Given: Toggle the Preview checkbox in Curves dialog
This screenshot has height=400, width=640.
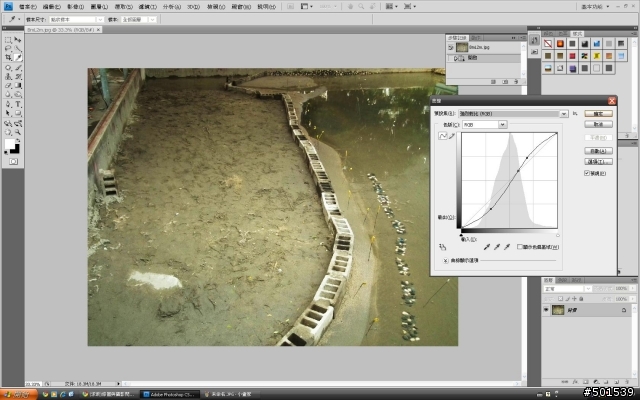Looking at the screenshot, I should point(587,173).
